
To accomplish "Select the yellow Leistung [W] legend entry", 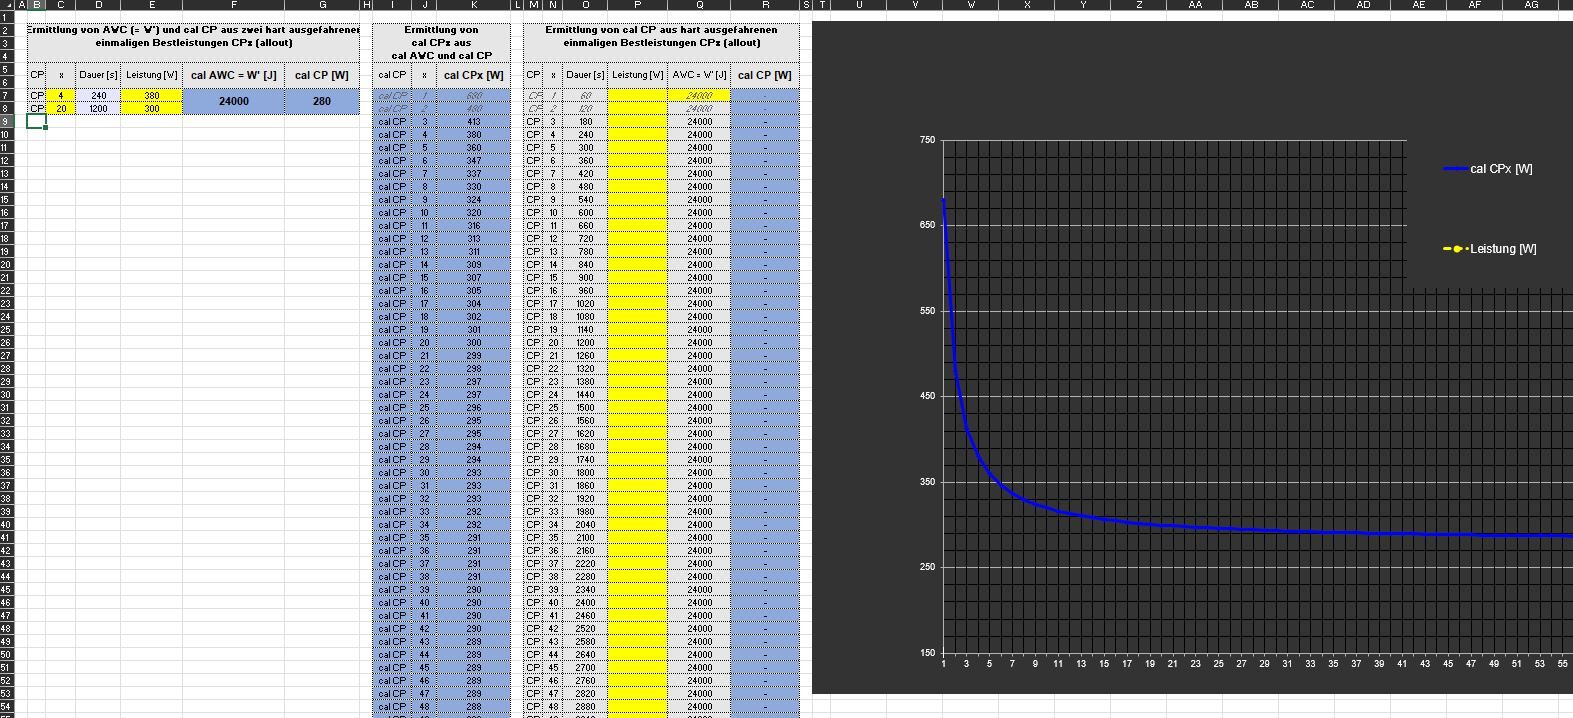I will 1490,249.
